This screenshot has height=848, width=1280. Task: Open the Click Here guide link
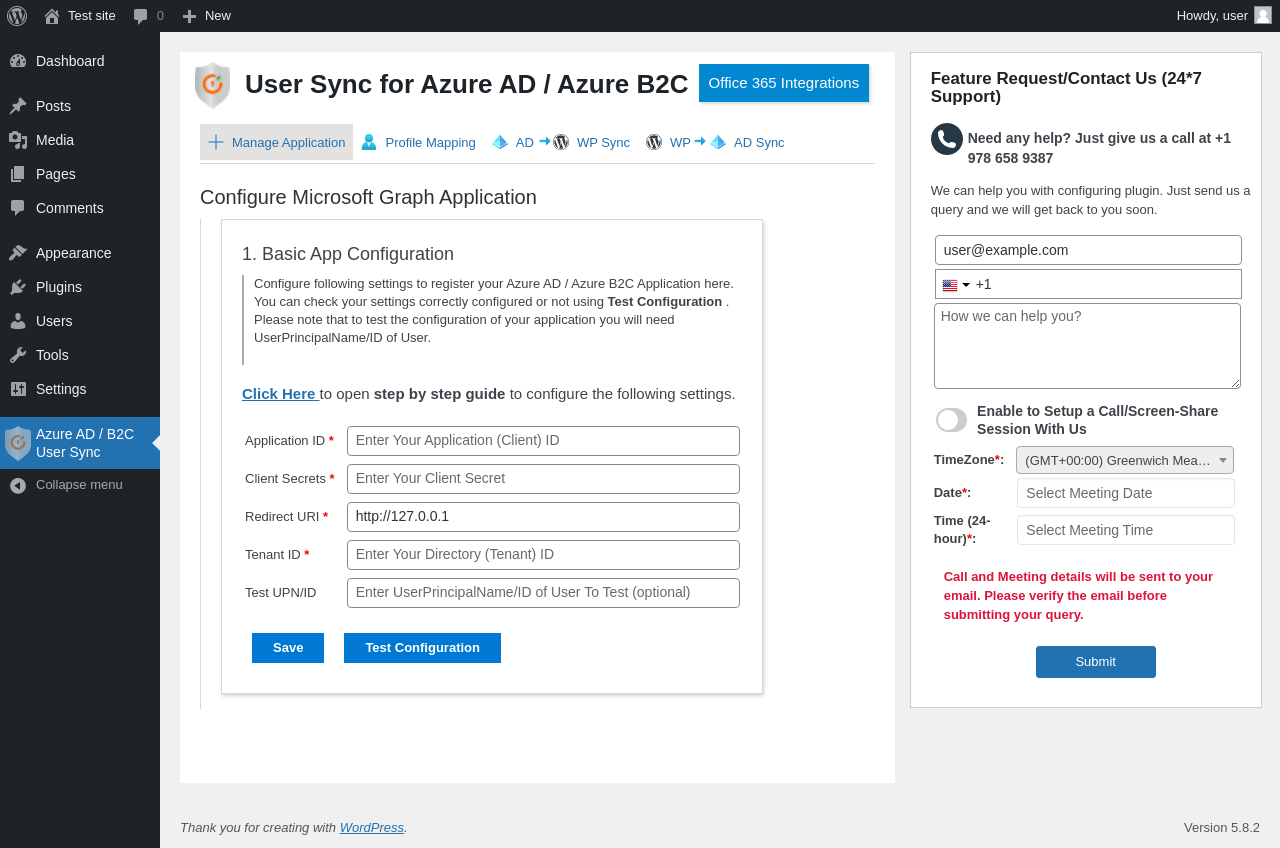279,394
